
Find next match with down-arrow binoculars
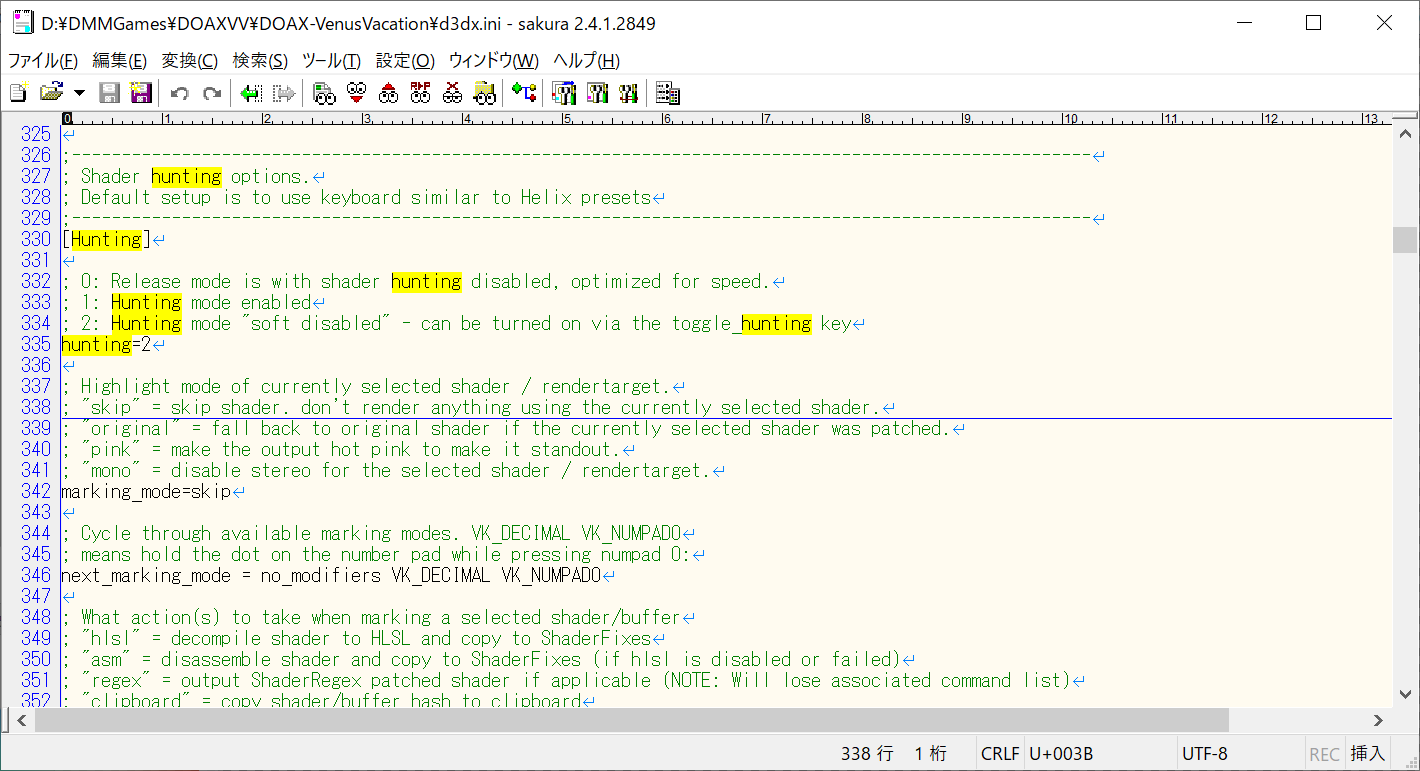click(356, 93)
